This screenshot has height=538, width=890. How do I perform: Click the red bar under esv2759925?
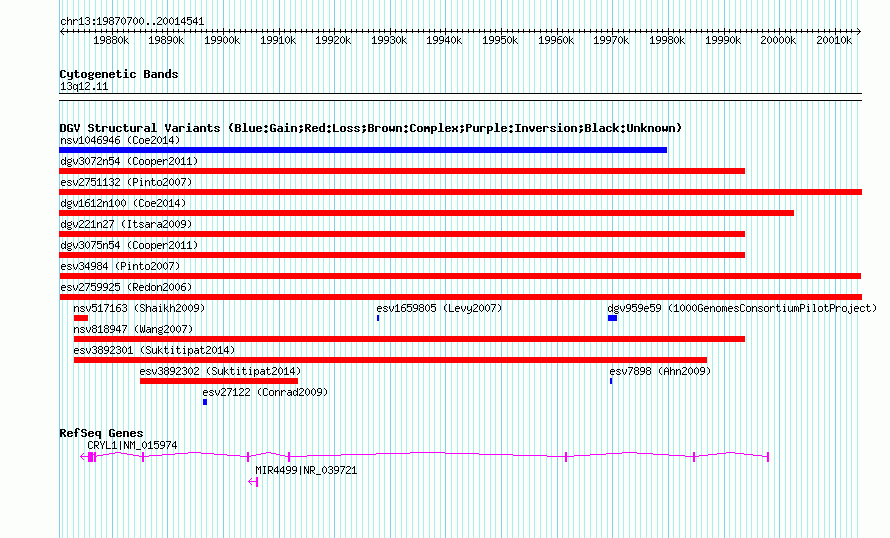tap(460, 297)
